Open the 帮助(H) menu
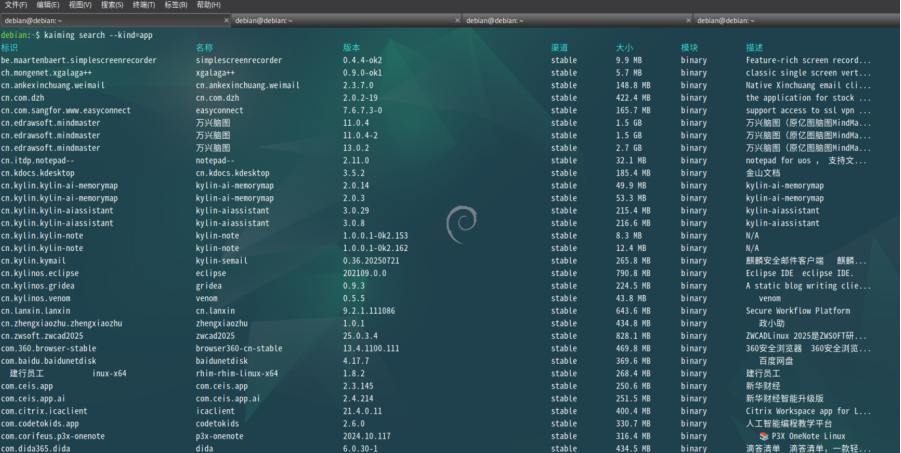 pos(208,5)
